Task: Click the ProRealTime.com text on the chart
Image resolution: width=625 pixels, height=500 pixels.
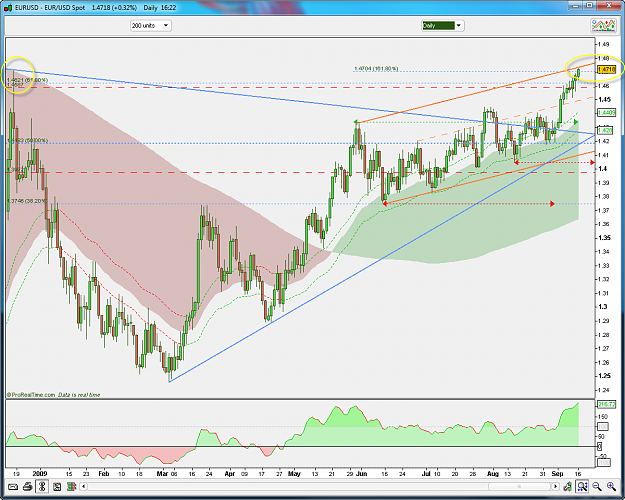Action: pyautogui.click(x=31, y=395)
